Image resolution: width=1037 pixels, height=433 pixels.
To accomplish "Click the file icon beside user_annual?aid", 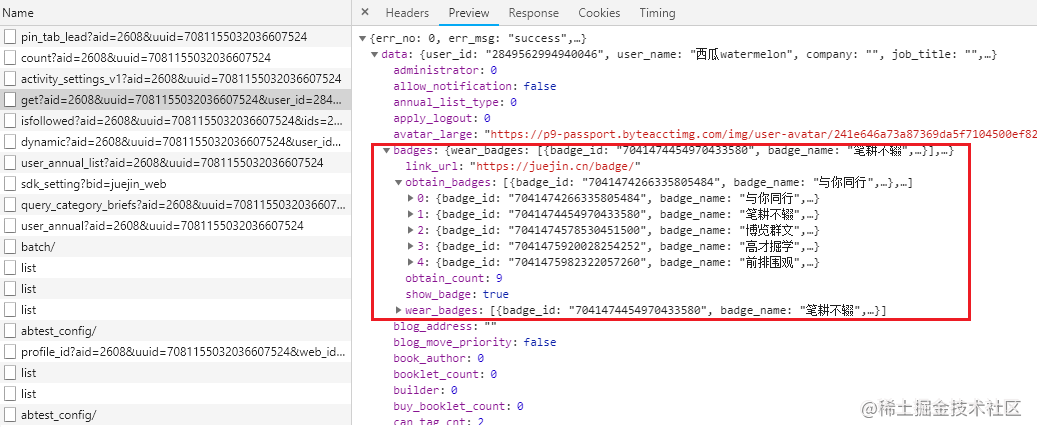I will [x=9, y=225].
